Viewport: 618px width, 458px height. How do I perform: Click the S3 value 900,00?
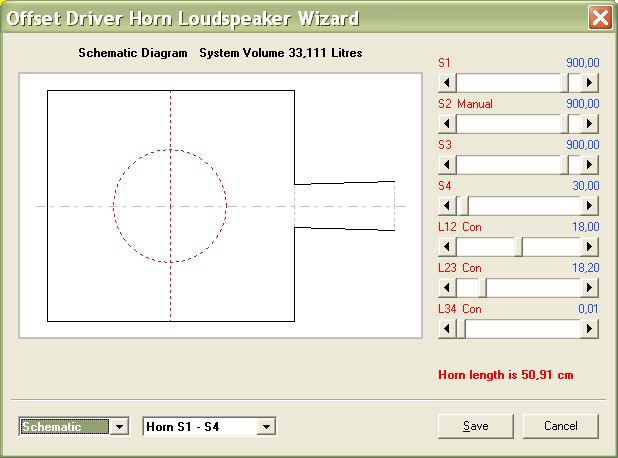click(583, 145)
